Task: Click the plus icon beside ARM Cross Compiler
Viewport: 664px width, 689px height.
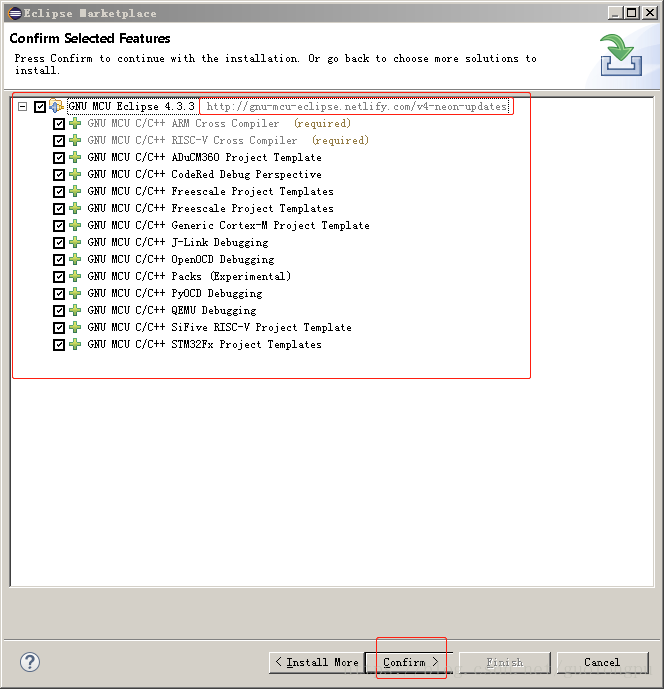Action: (x=75, y=123)
